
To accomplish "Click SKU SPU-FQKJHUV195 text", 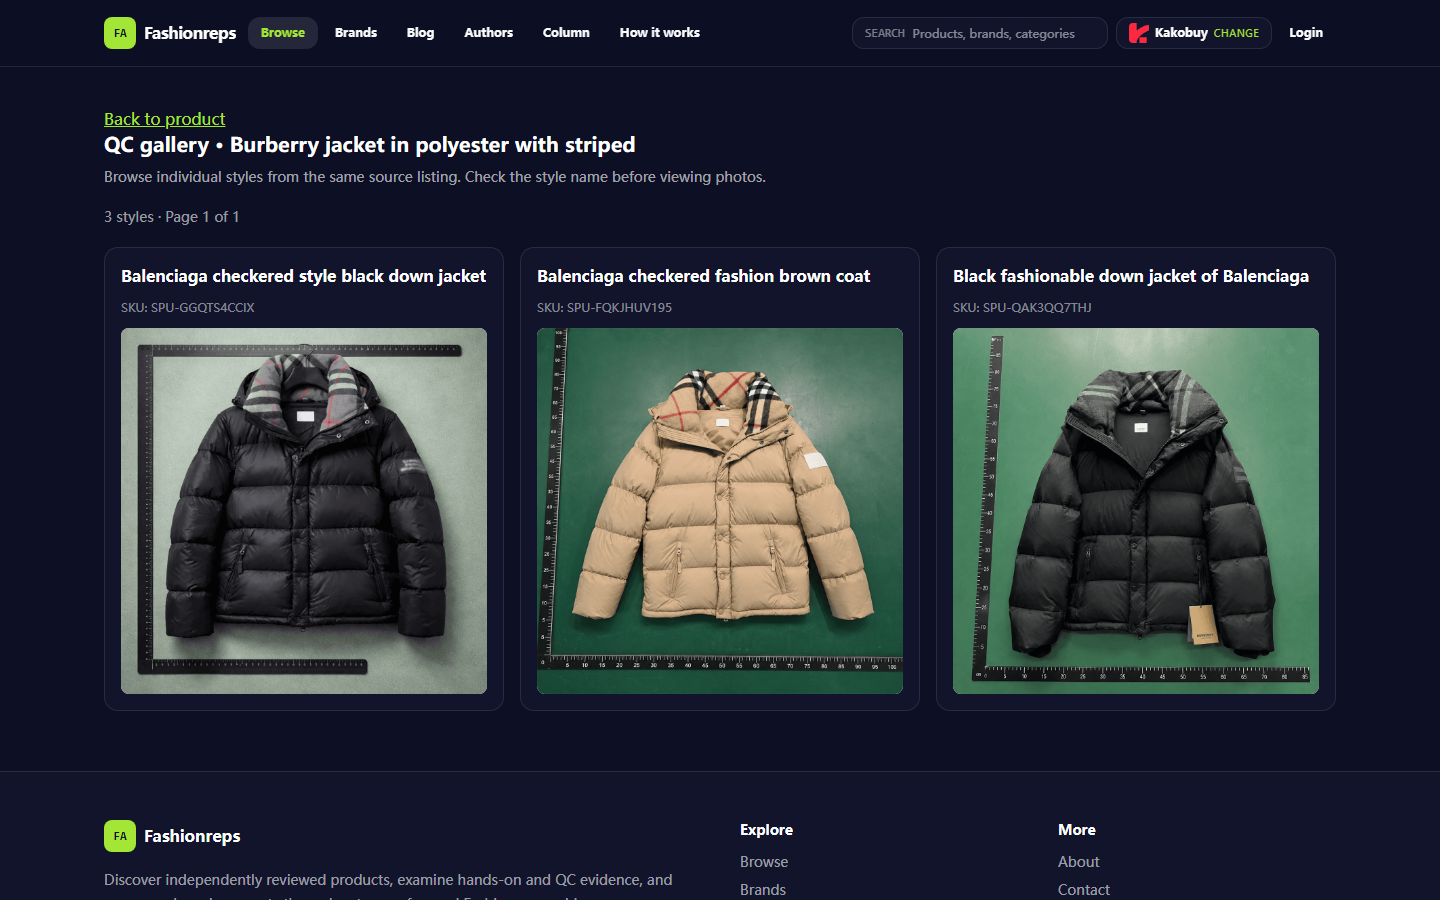I will (x=605, y=308).
